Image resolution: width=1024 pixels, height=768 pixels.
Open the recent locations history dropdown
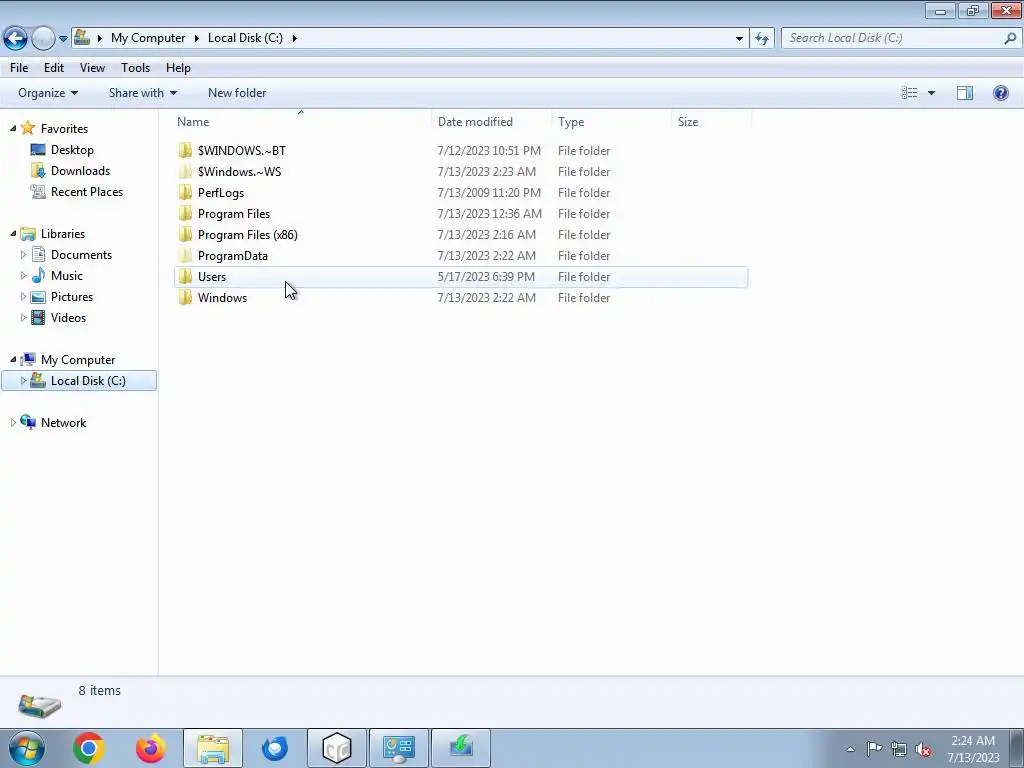(63, 39)
